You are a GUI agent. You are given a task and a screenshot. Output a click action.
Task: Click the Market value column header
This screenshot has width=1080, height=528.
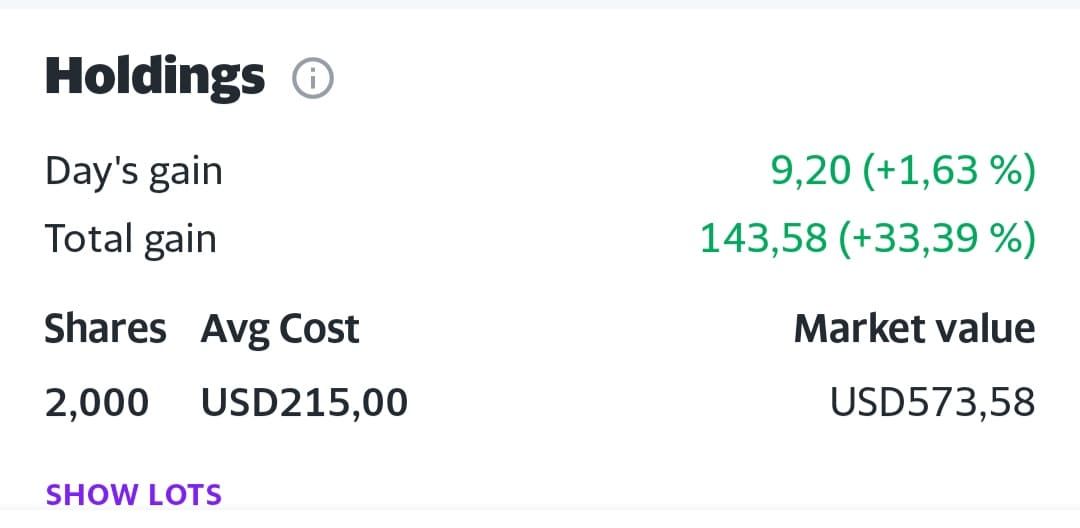tap(915, 328)
